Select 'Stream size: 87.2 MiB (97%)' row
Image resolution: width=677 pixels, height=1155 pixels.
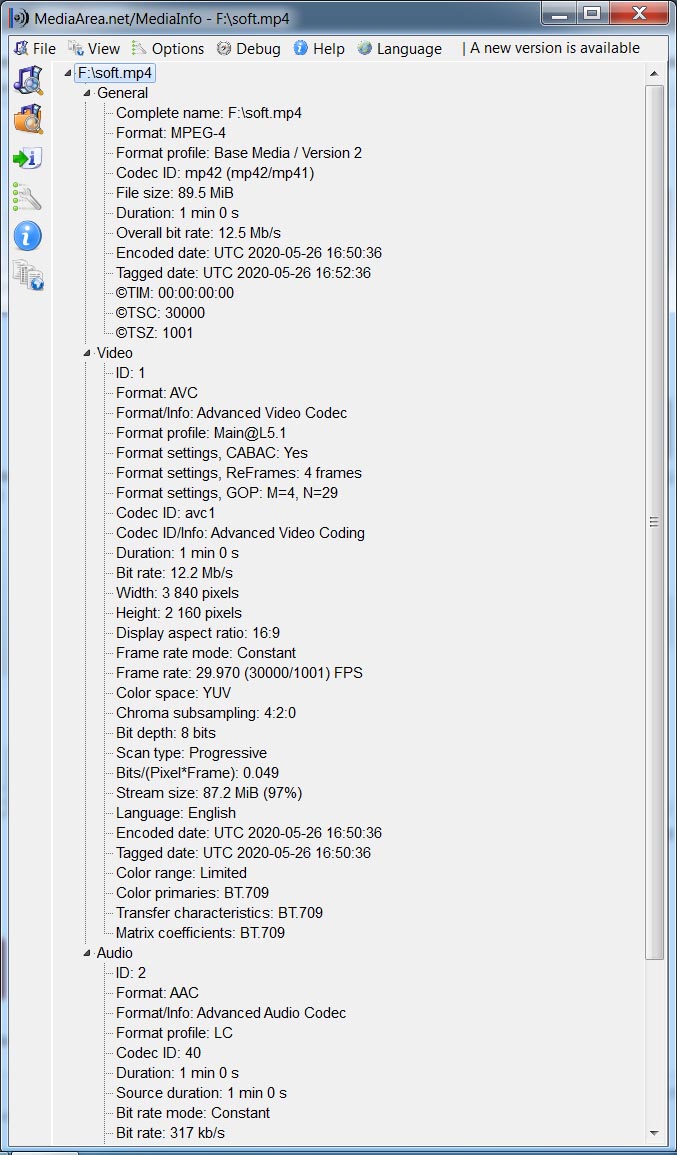pos(208,793)
